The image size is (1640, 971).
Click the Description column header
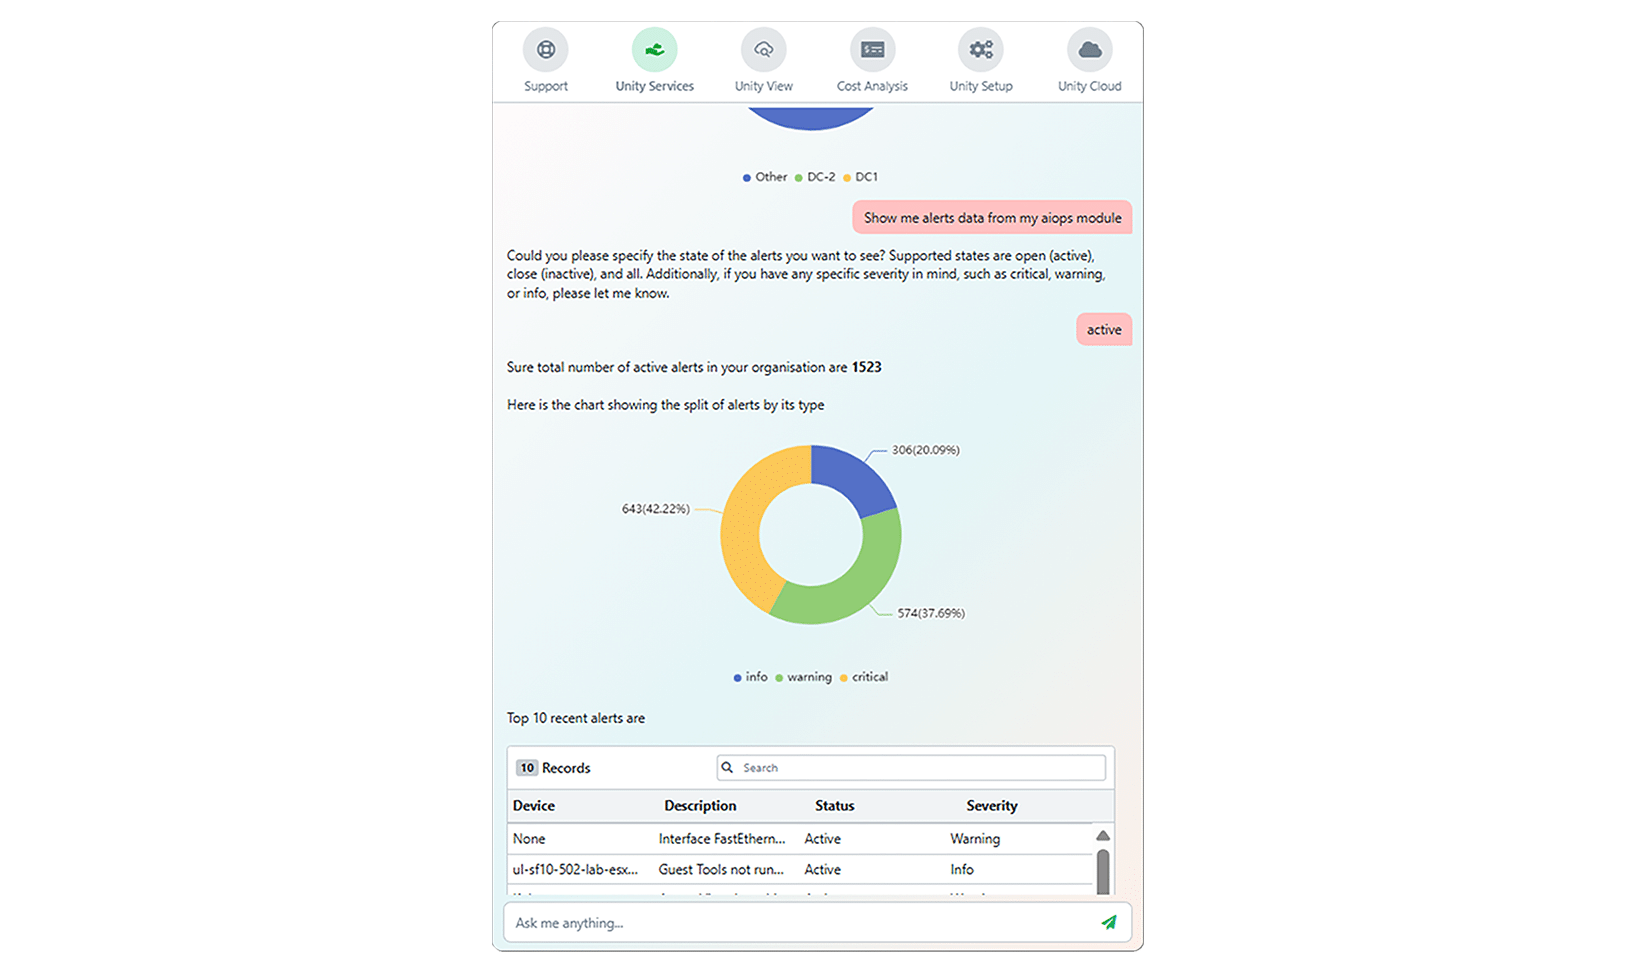pos(700,805)
